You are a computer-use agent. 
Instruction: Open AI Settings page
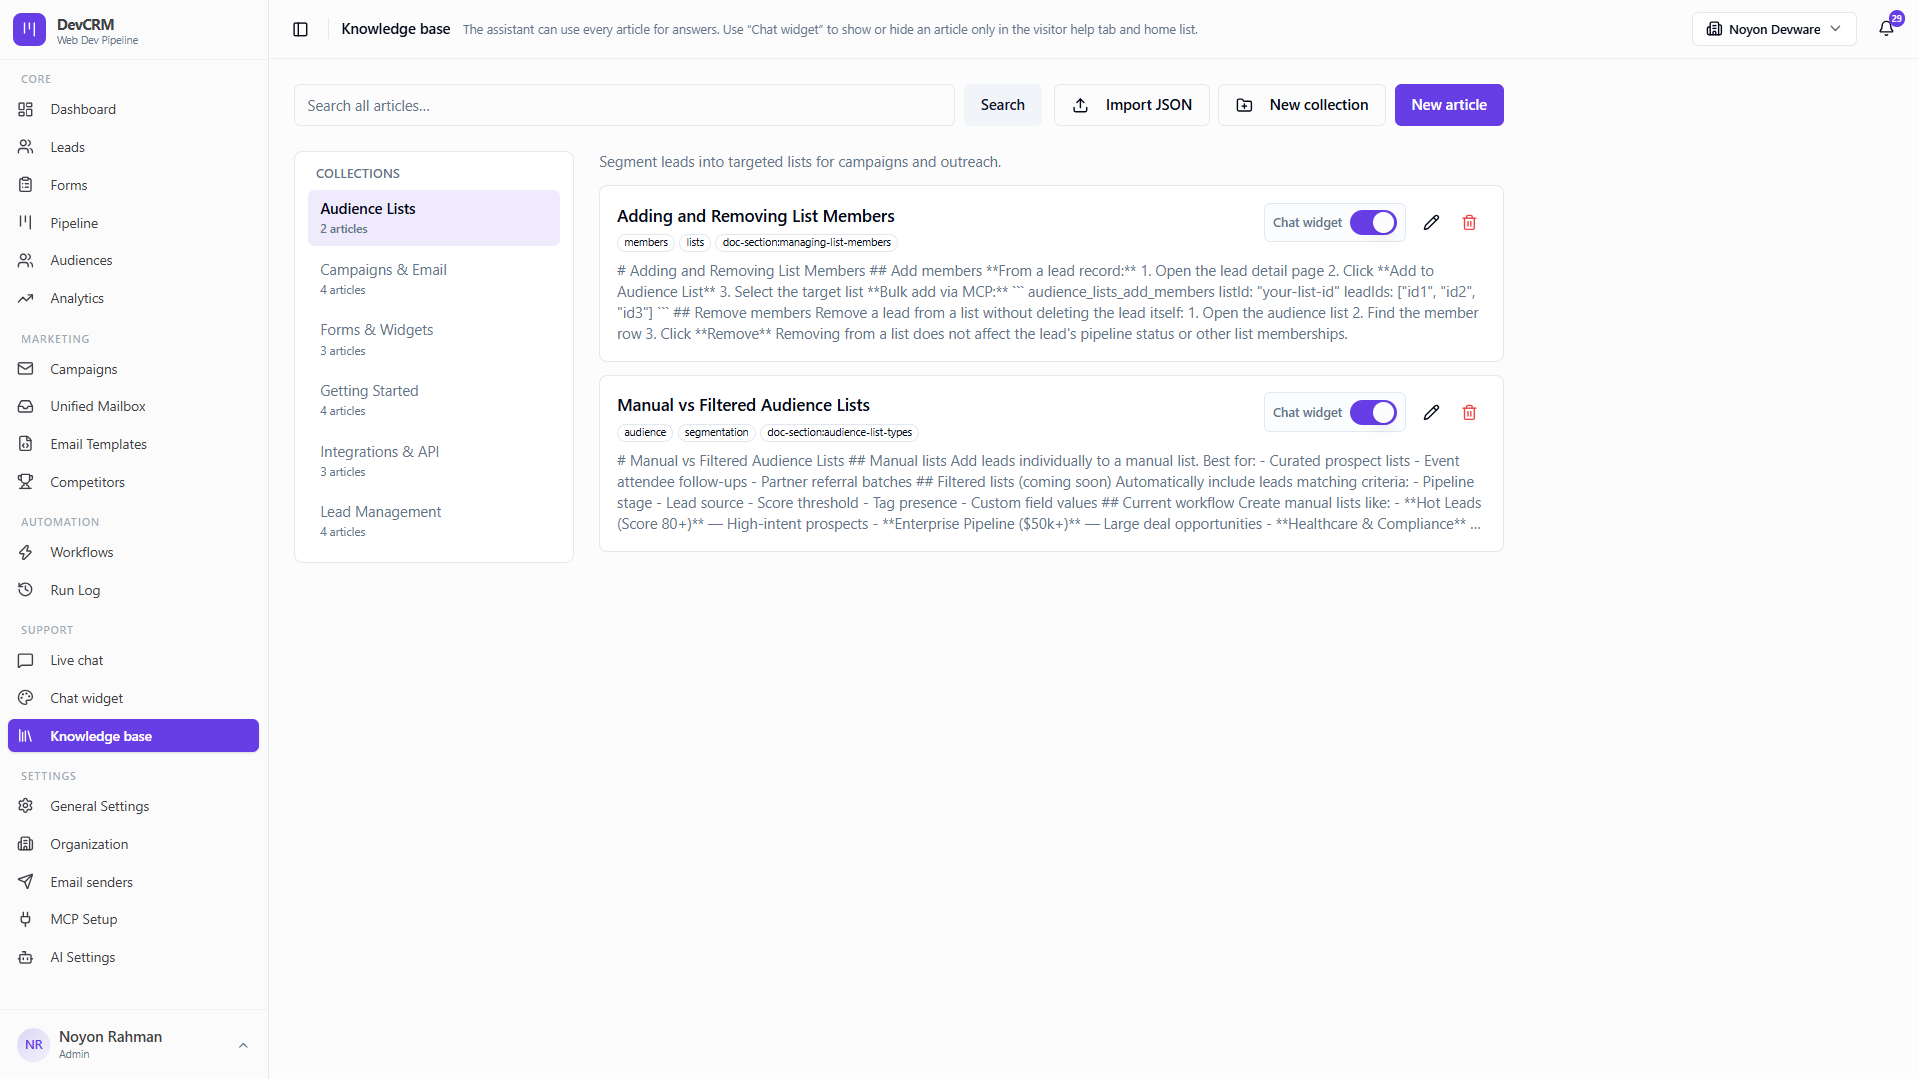pos(133,957)
